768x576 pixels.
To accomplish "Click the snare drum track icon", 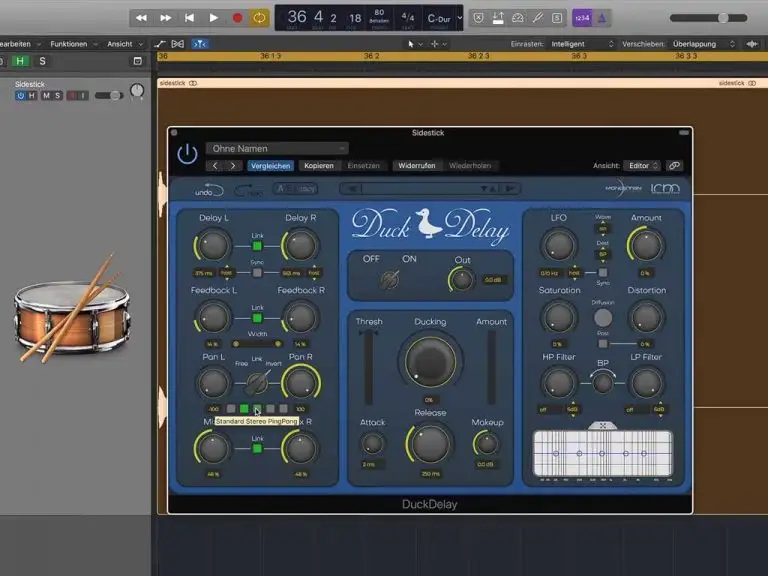I will (72, 309).
